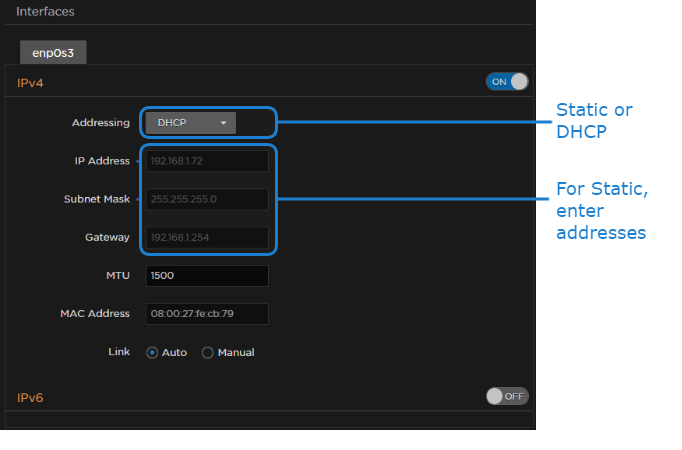The height and width of the screenshot is (450, 682).
Task: Enable the IPv6 toggle switch
Action: [507, 396]
